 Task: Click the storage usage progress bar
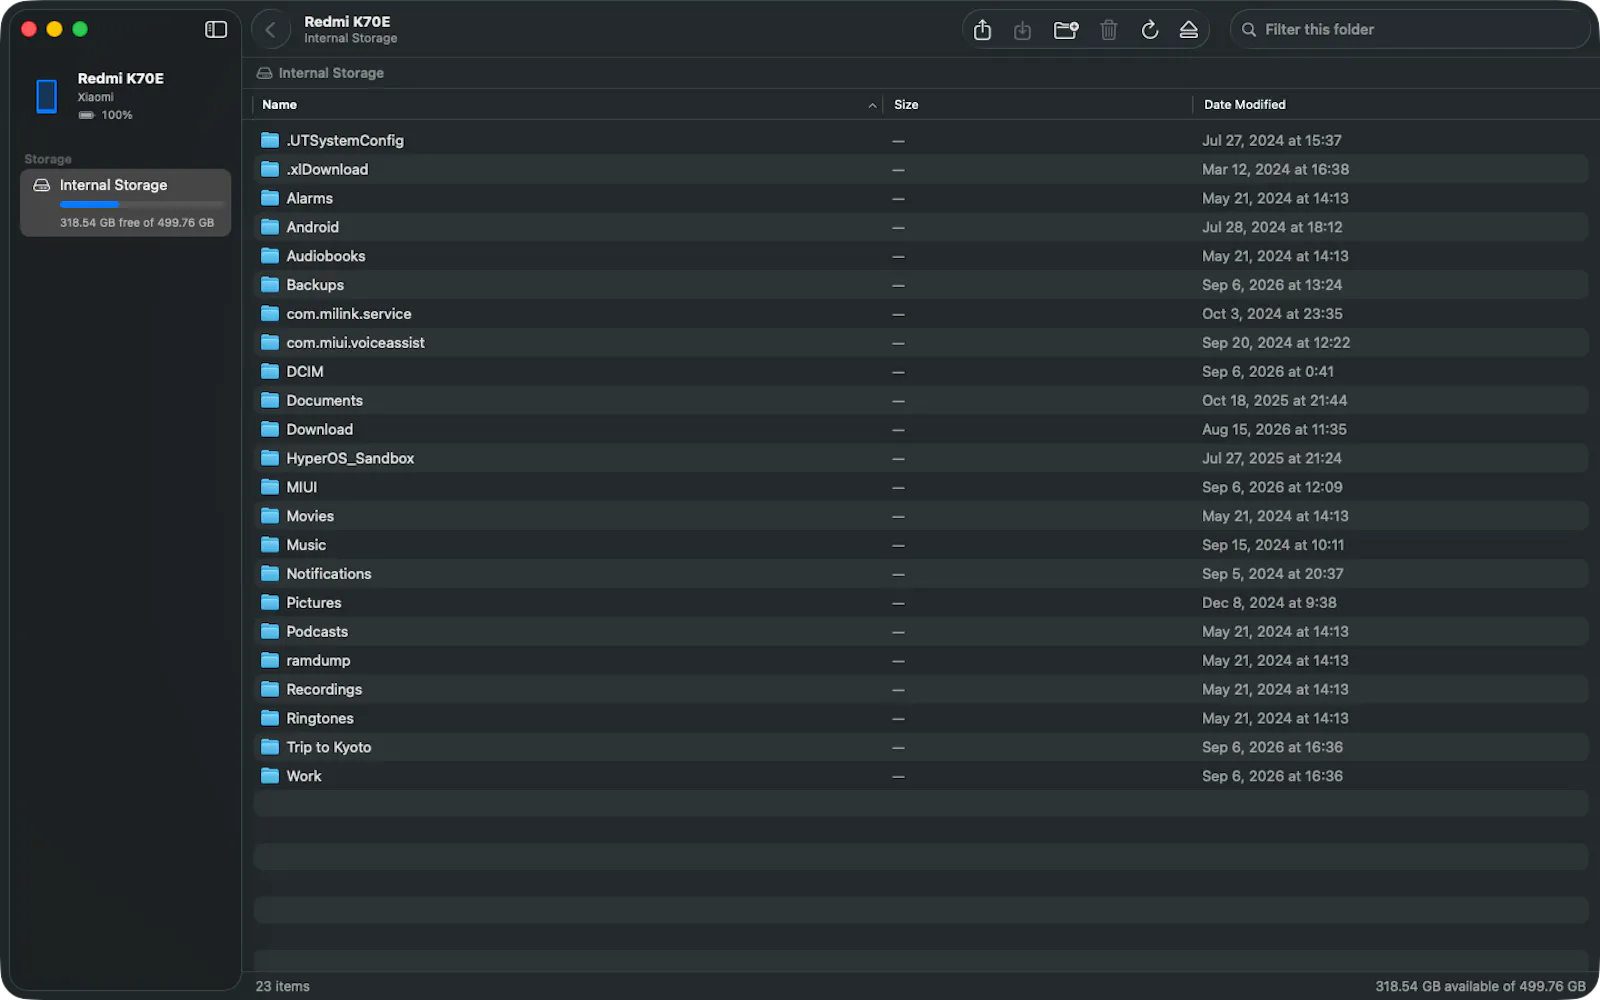[x=142, y=204]
